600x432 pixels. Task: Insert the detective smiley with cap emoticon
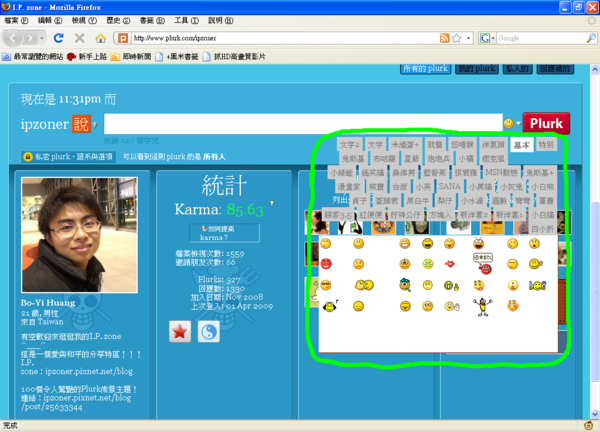(405, 285)
